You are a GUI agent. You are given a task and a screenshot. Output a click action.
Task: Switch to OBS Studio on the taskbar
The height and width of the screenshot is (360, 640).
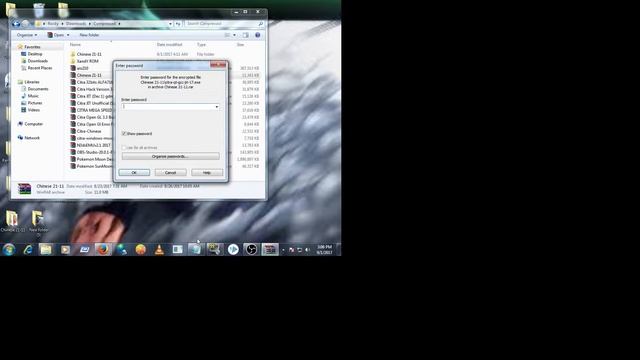point(251,249)
